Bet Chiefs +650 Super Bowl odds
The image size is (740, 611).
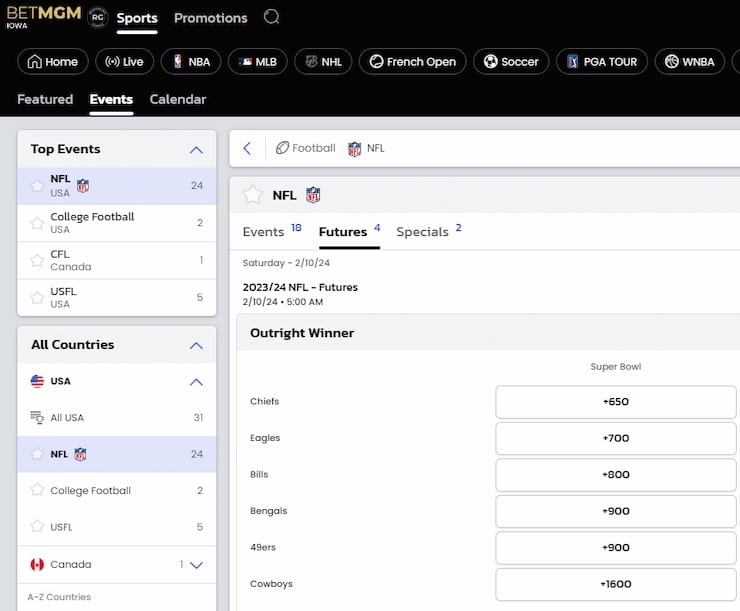615,402
